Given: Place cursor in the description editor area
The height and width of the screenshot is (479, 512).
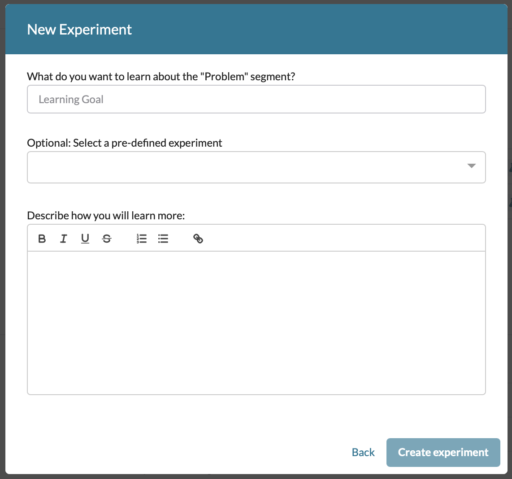Looking at the screenshot, I should pyautogui.click(x=256, y=323).
